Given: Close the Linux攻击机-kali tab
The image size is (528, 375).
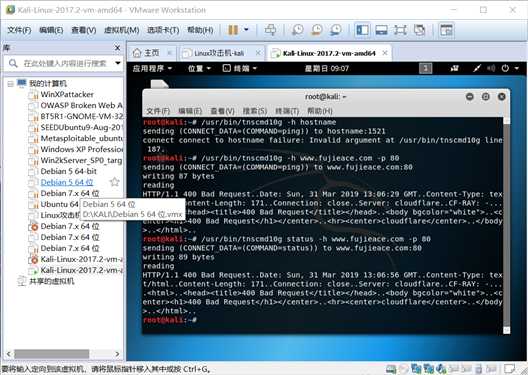Looking at the screenshot, I should [258, 53].
